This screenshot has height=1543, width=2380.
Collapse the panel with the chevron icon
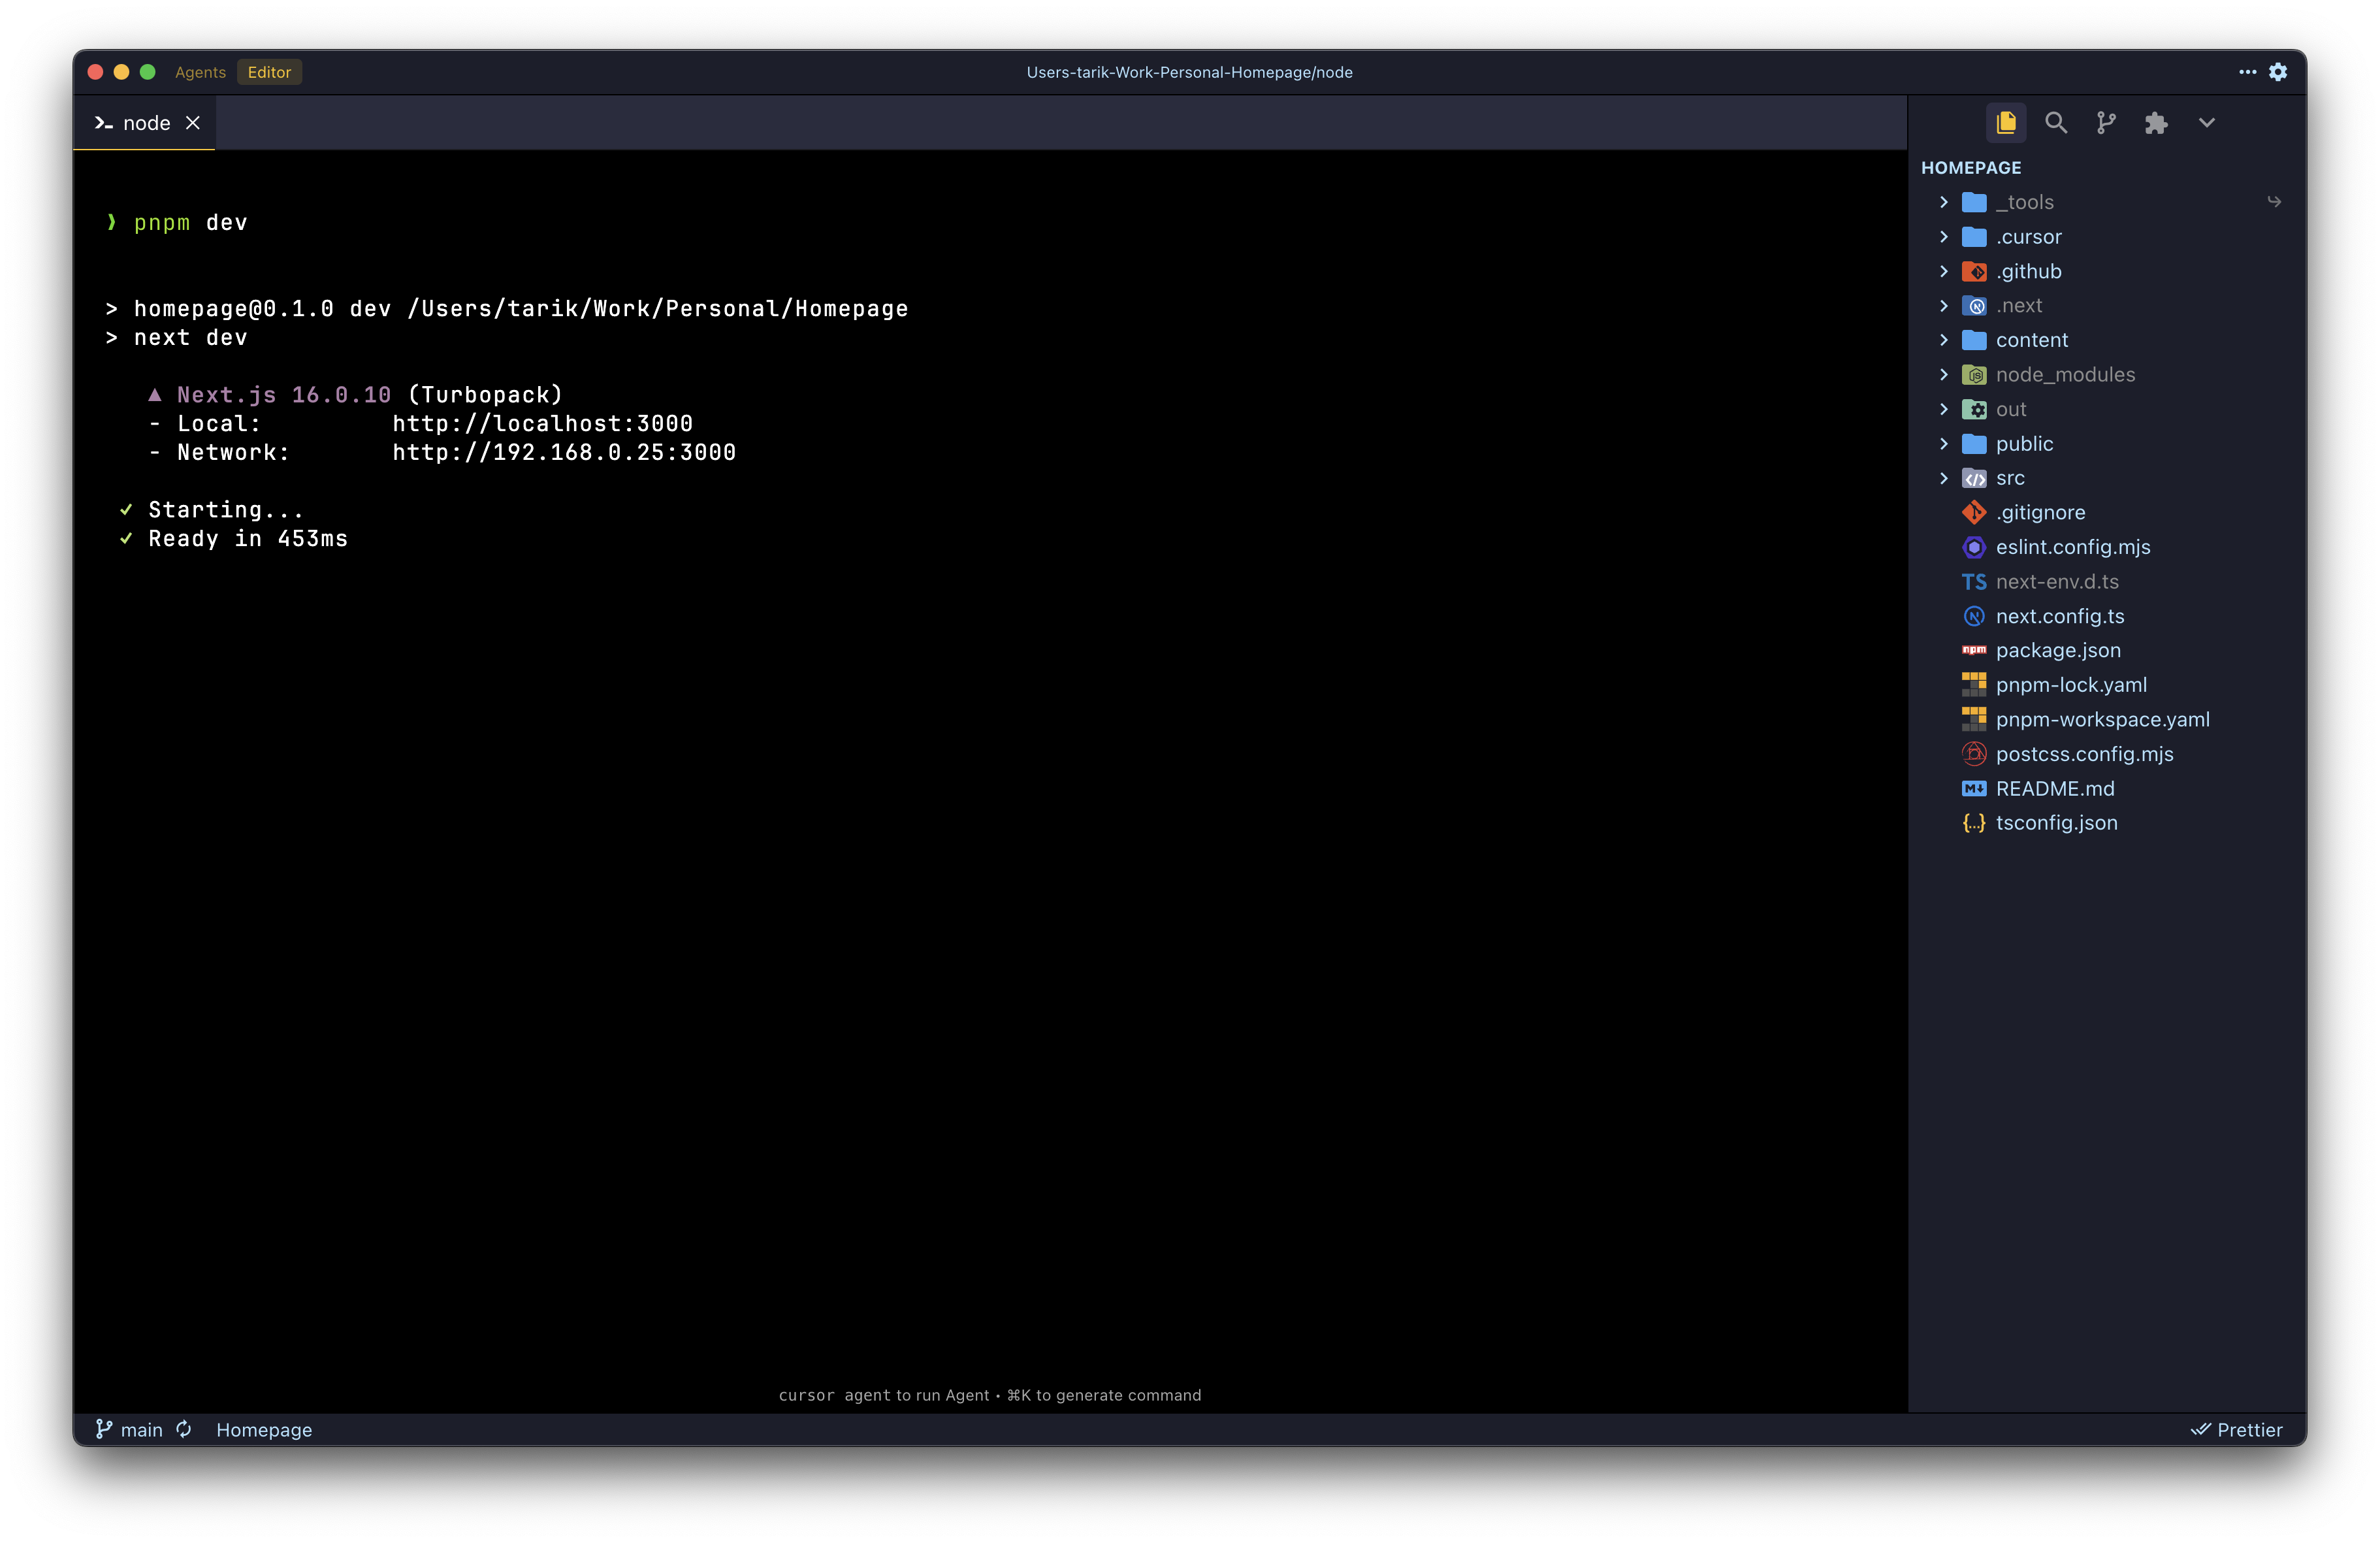(x=2206, y=122)
